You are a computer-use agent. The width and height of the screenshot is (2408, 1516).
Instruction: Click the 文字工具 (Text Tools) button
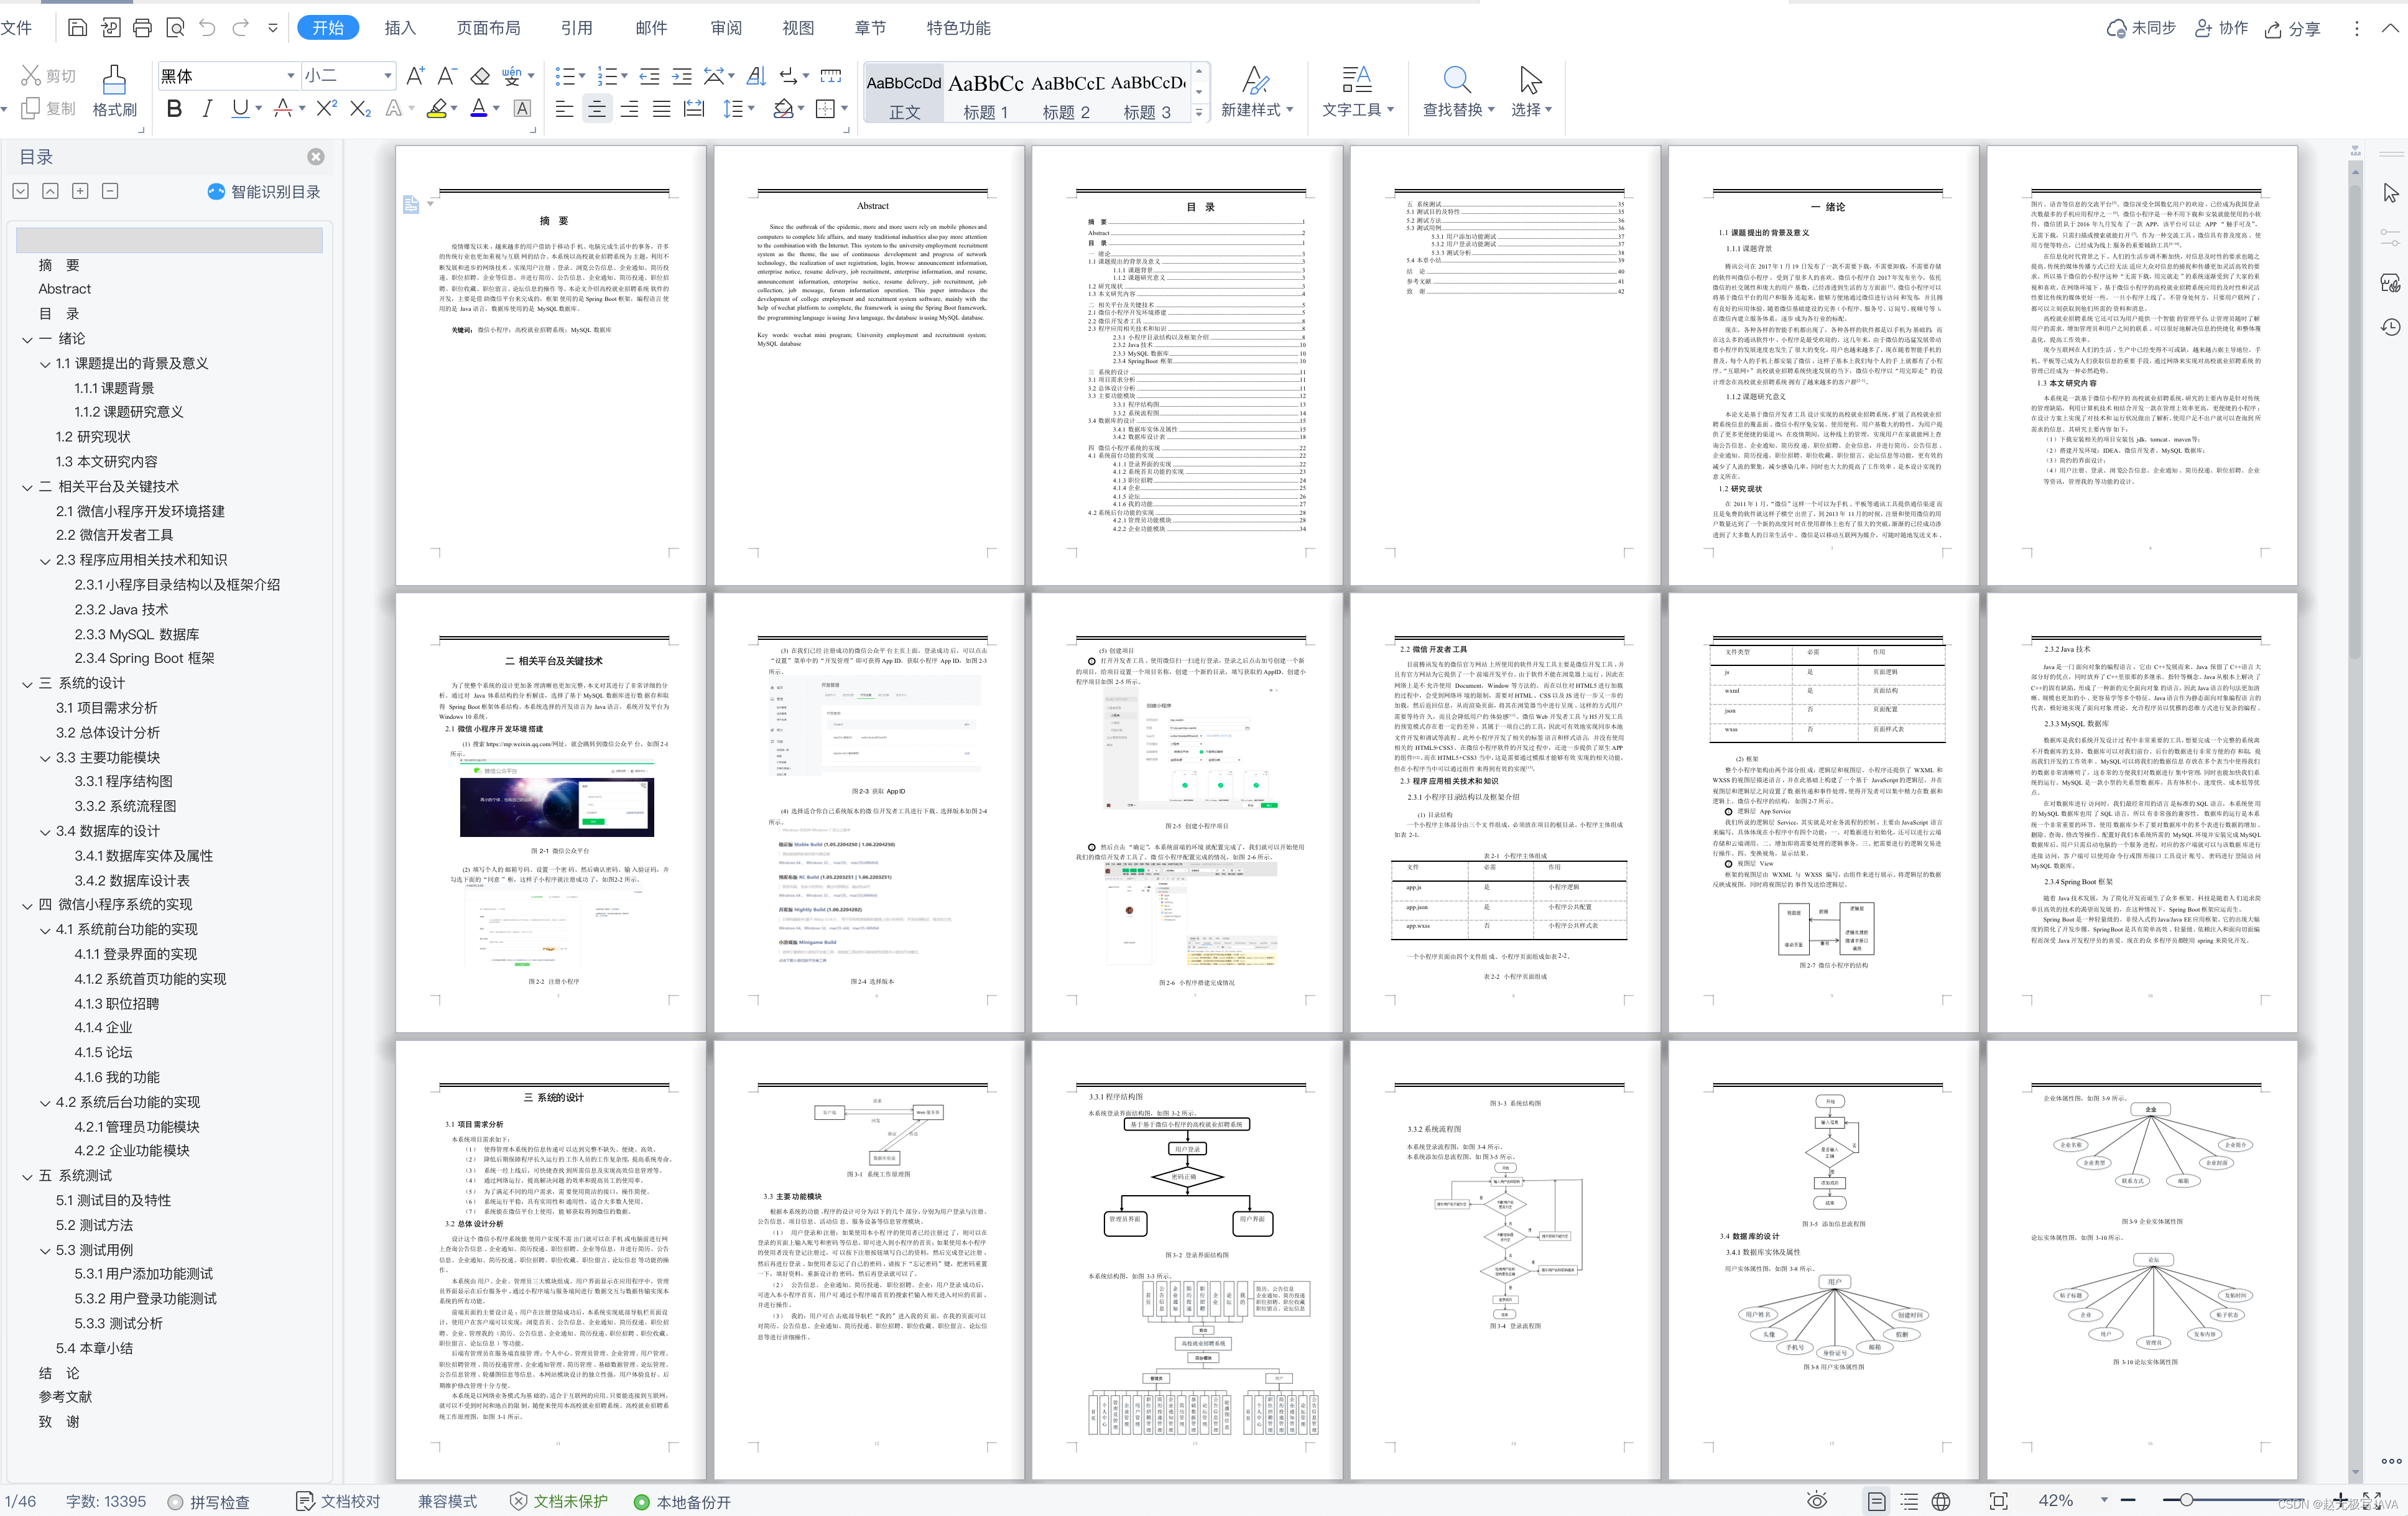[1357, 92]
